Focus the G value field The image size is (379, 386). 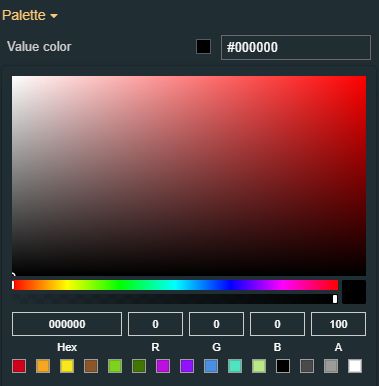tap(216, 324)
